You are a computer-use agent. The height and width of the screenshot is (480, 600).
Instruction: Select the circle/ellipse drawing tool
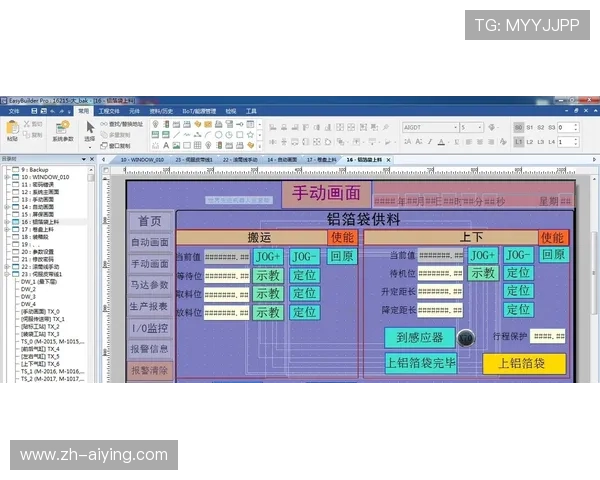point(218,135)
